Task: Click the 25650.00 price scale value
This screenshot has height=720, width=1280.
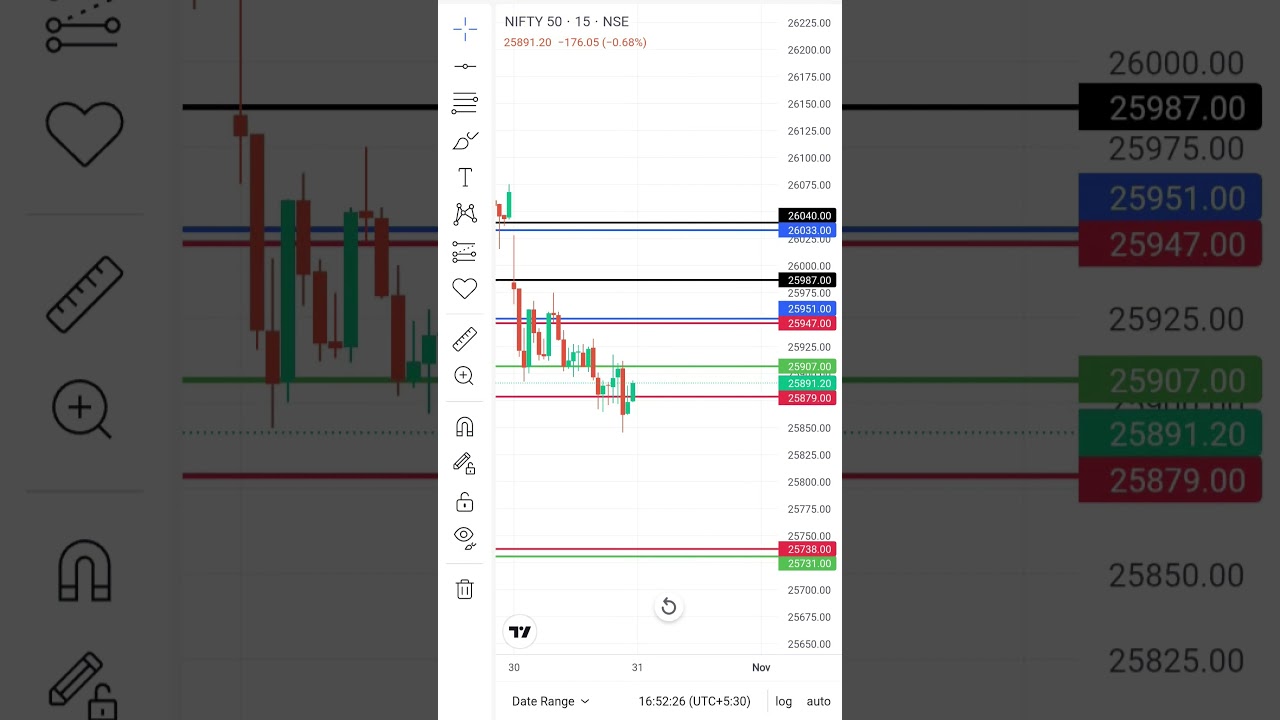Action: click(x=809, y=645)
